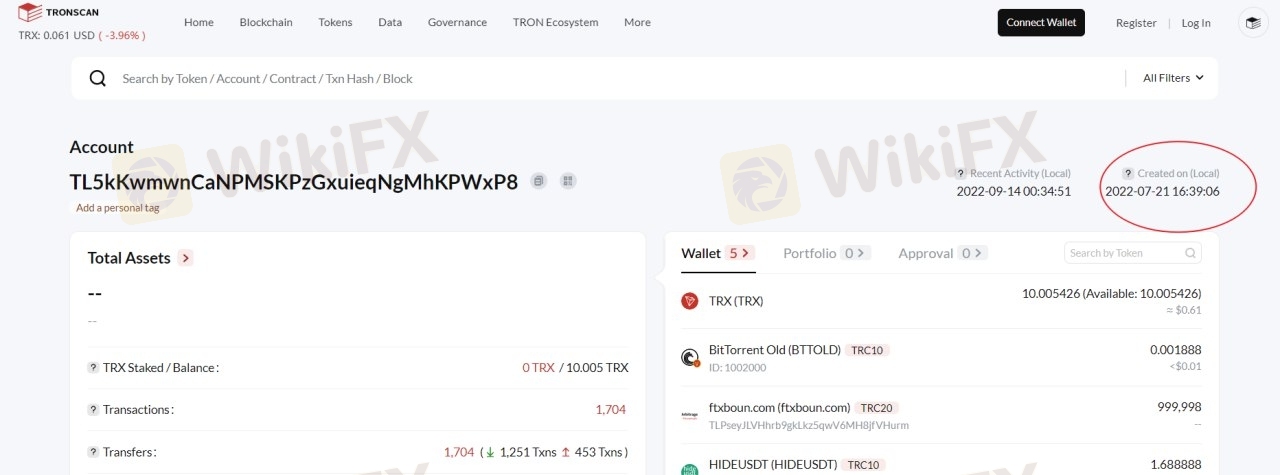This screenshot has height=475, width=1280.
Task: Click the help icon beside Recent Activity (Local)
Action: [961, 174]
